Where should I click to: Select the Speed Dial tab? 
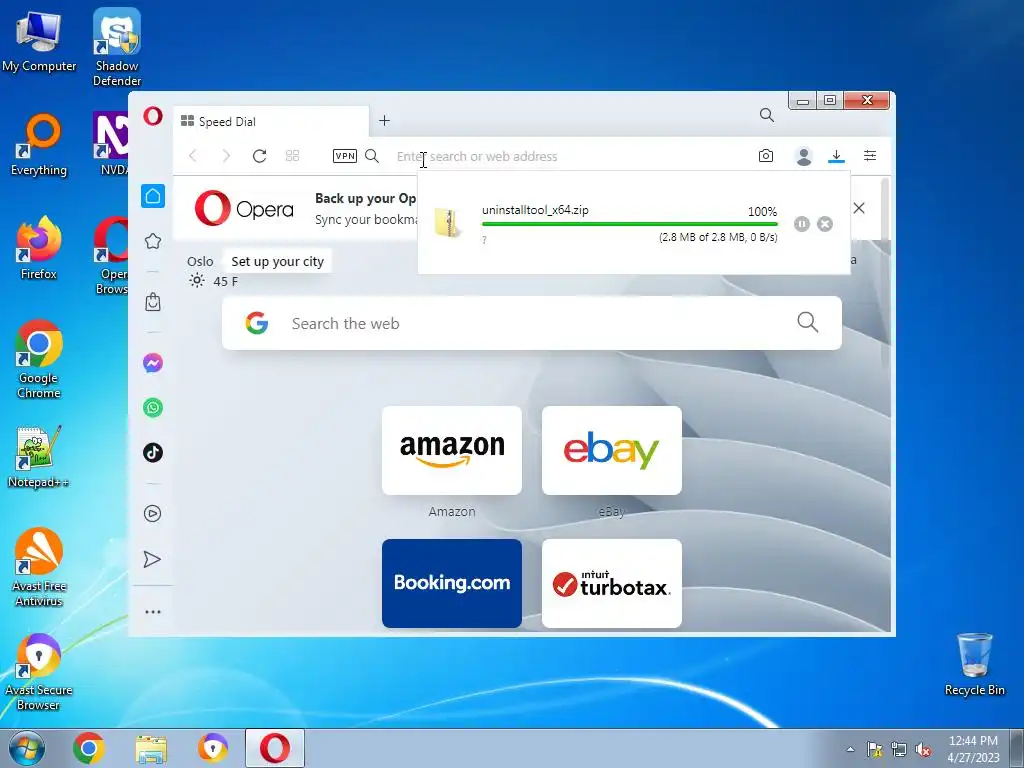pyautogui.click(x=271, y=121)
